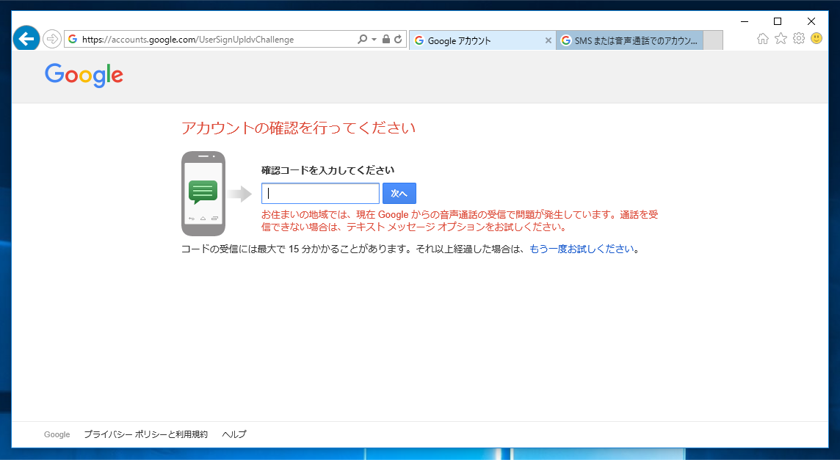Show security report via lock icon
Image resolution: width=840 pixels, height=460 pixels.
pos(386,39)
